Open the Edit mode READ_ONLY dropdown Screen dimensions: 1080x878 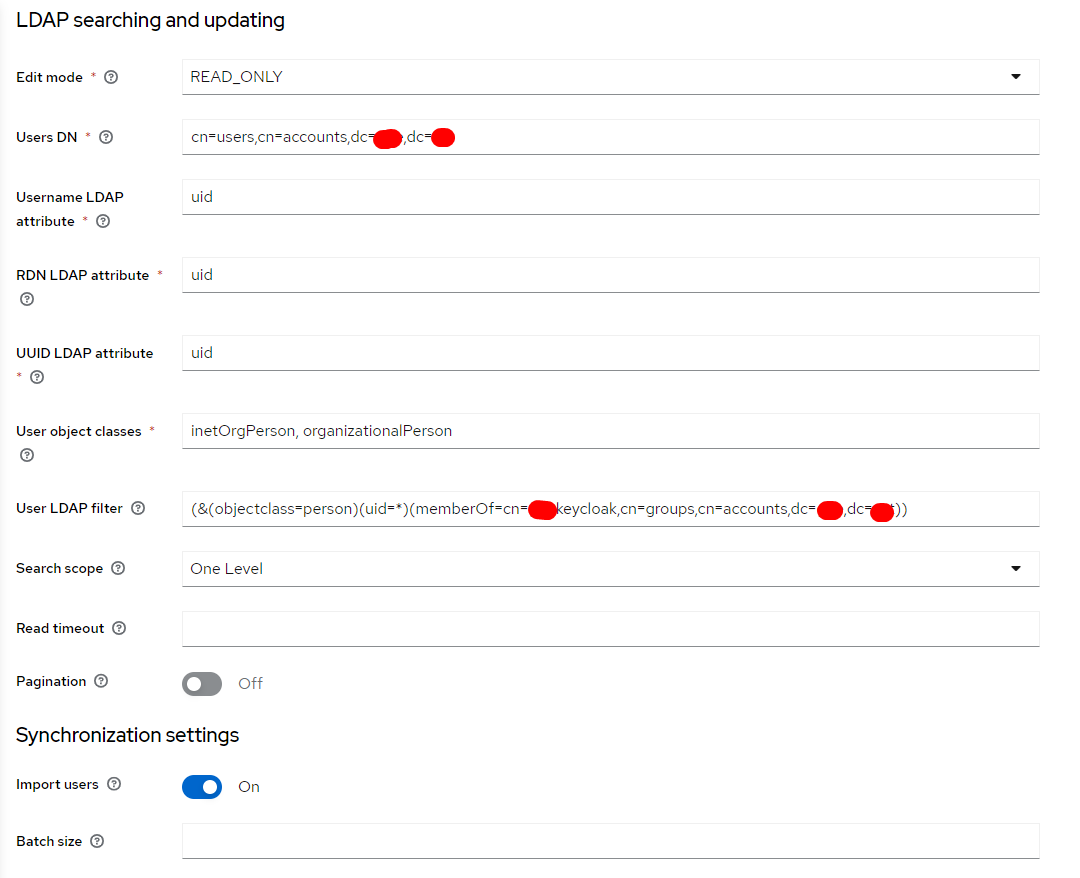click(610, 77)
